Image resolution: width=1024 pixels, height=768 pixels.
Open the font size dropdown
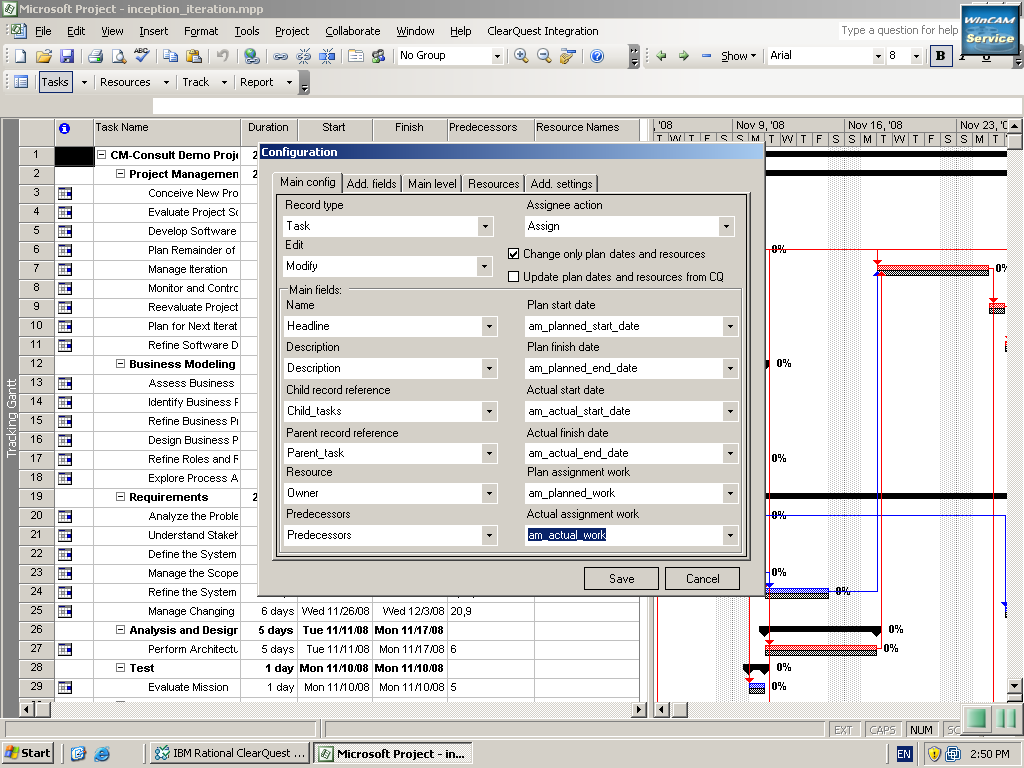[916, 56]
